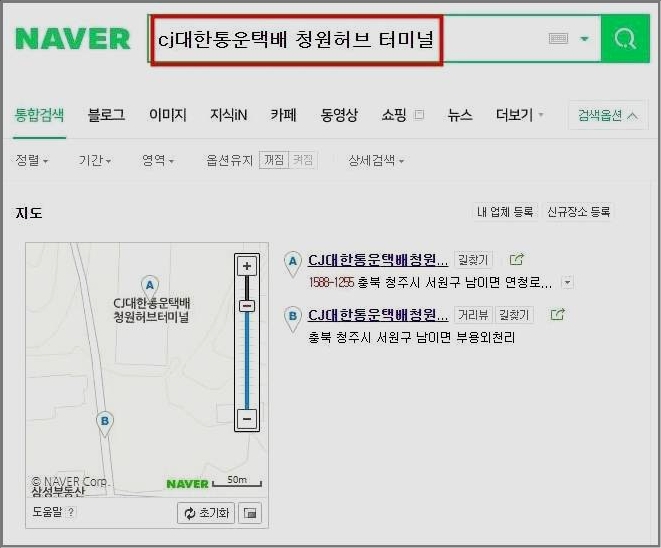The height and width of the screenshot is (548, 661).
Task: Open the on-screen keyboard icon in search box
Action: [559, 39]
